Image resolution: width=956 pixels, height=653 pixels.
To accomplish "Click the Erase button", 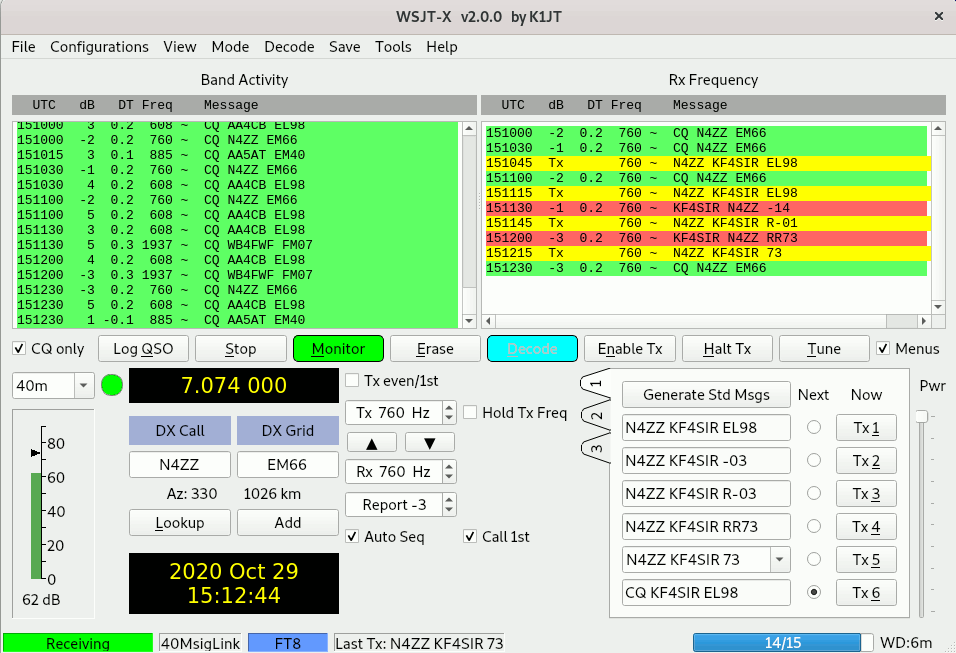I will 435,349.
